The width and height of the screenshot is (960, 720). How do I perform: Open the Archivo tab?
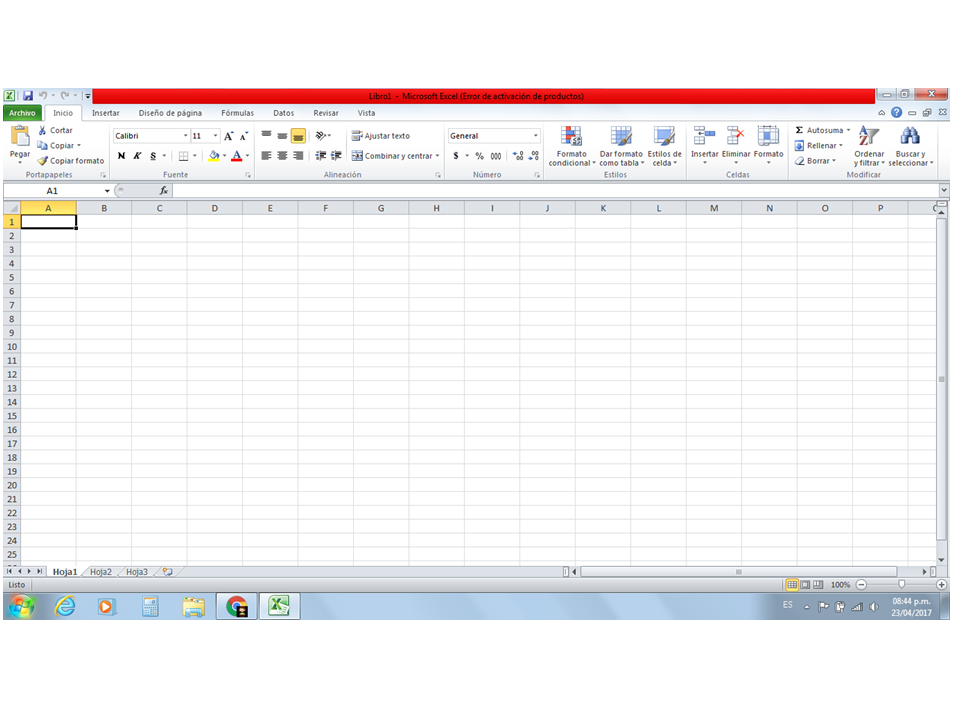pos(22,113)
